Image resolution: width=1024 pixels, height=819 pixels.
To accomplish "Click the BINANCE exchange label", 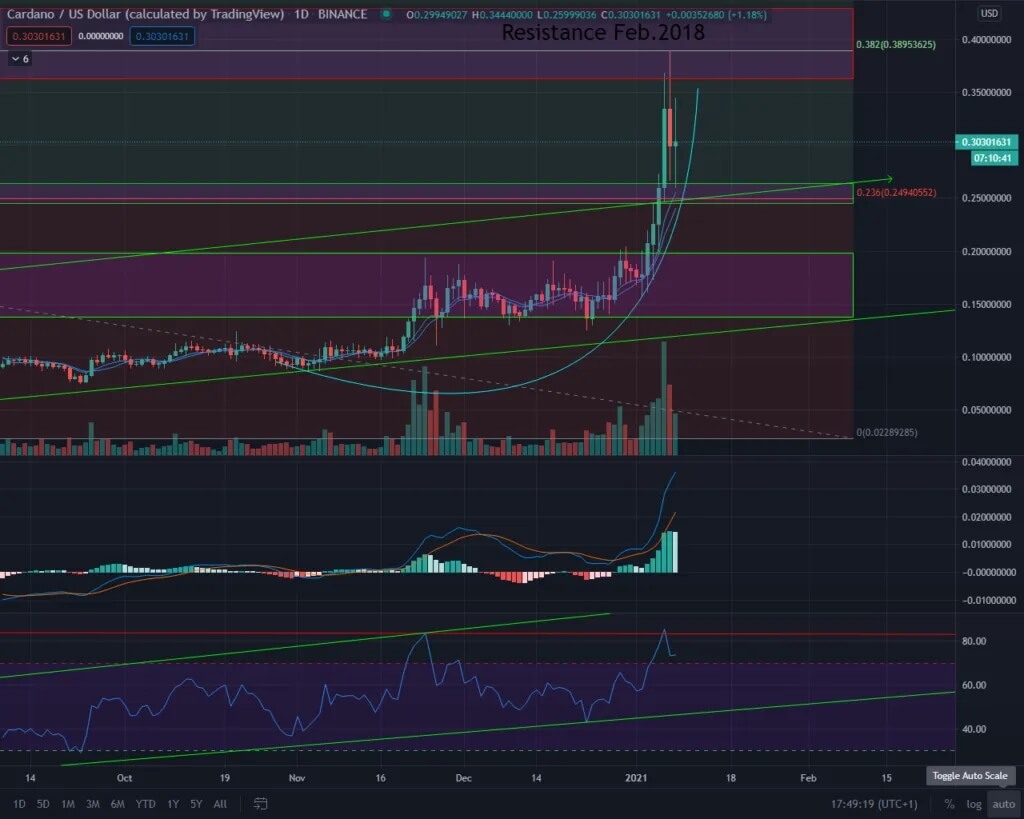I will [342, 14].
